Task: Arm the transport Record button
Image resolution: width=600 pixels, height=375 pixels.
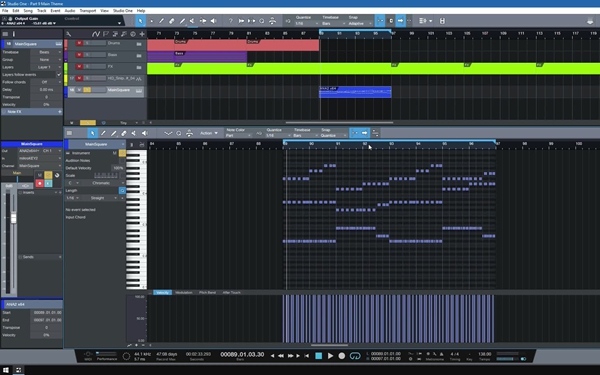Action: (342, 356)
